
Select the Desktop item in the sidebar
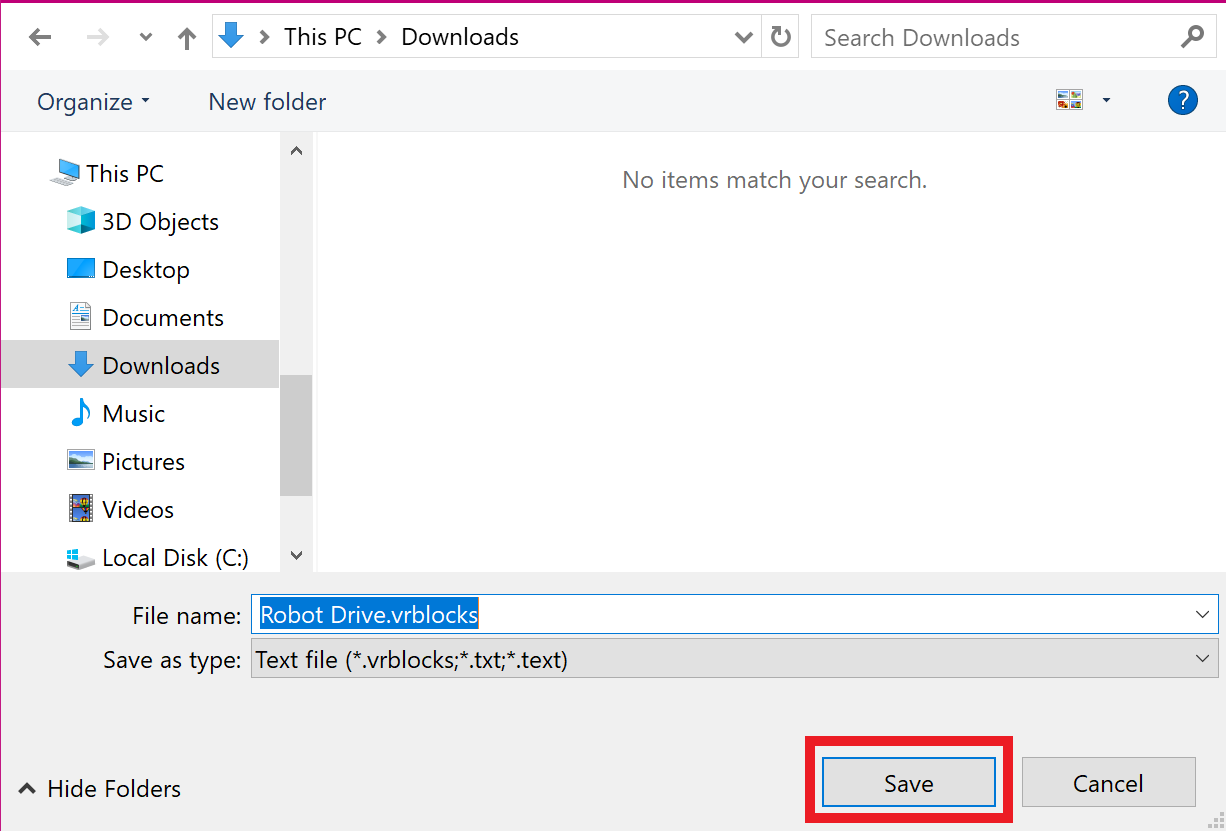click(x=146, y=269)
